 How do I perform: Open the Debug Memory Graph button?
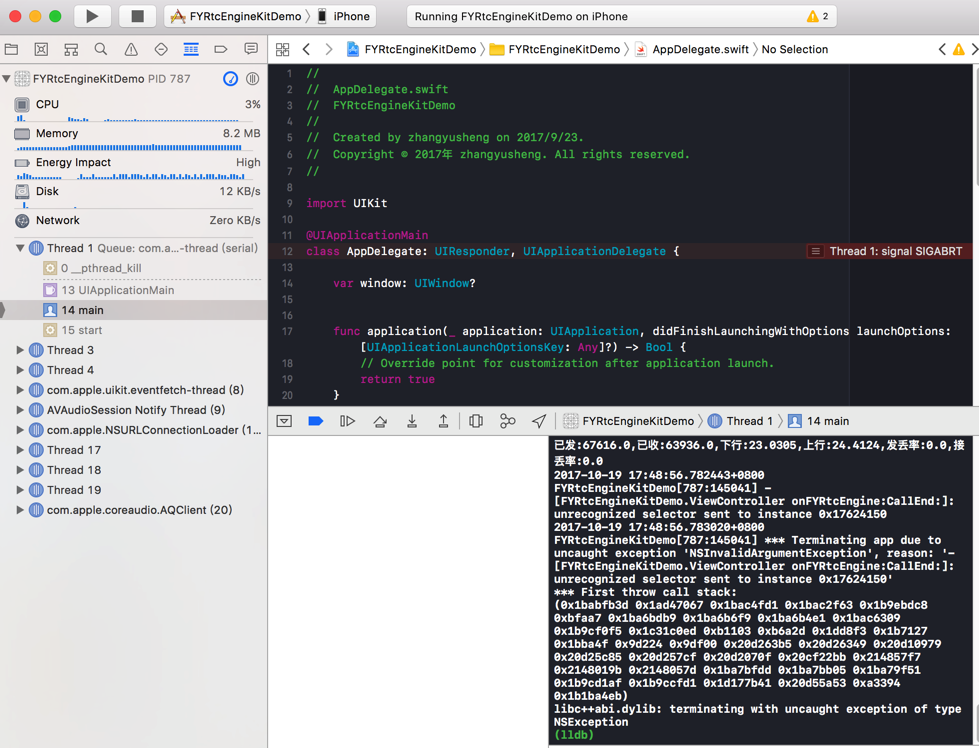(x=508, y=421)
